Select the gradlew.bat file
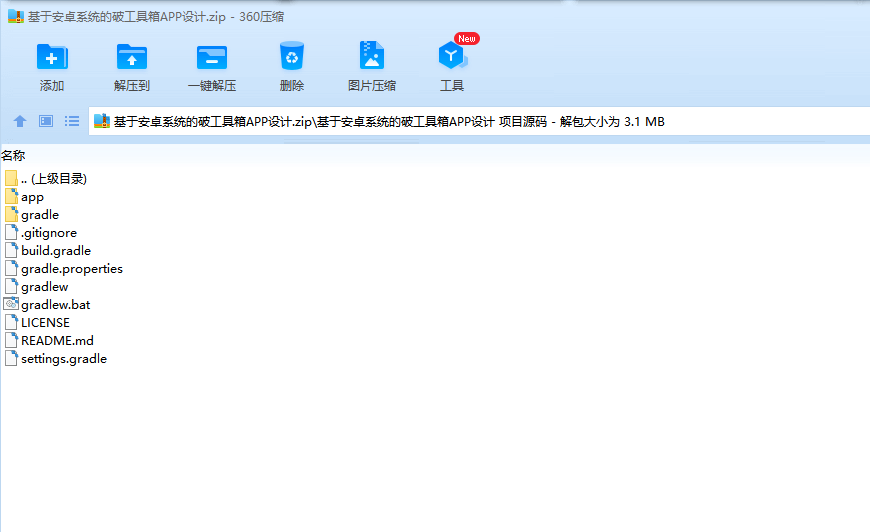870x532 pixels. [47, 305]
